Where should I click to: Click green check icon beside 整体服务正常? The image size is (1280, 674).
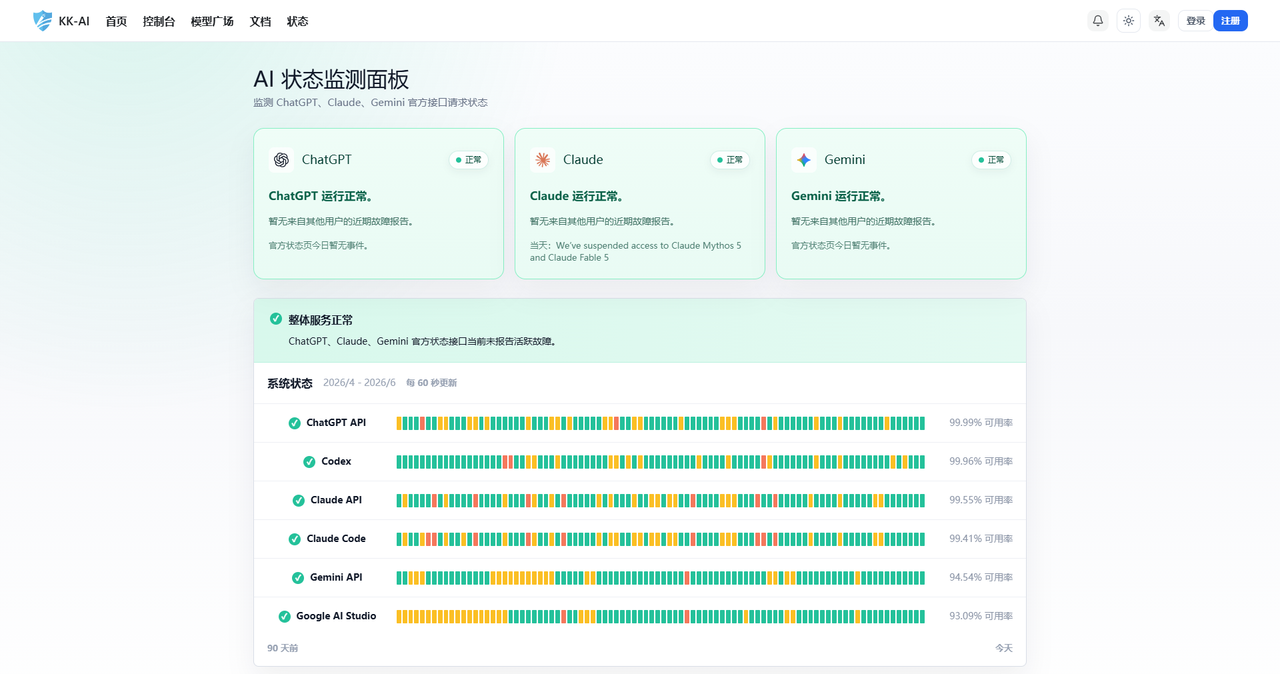[x=276, y=319]
